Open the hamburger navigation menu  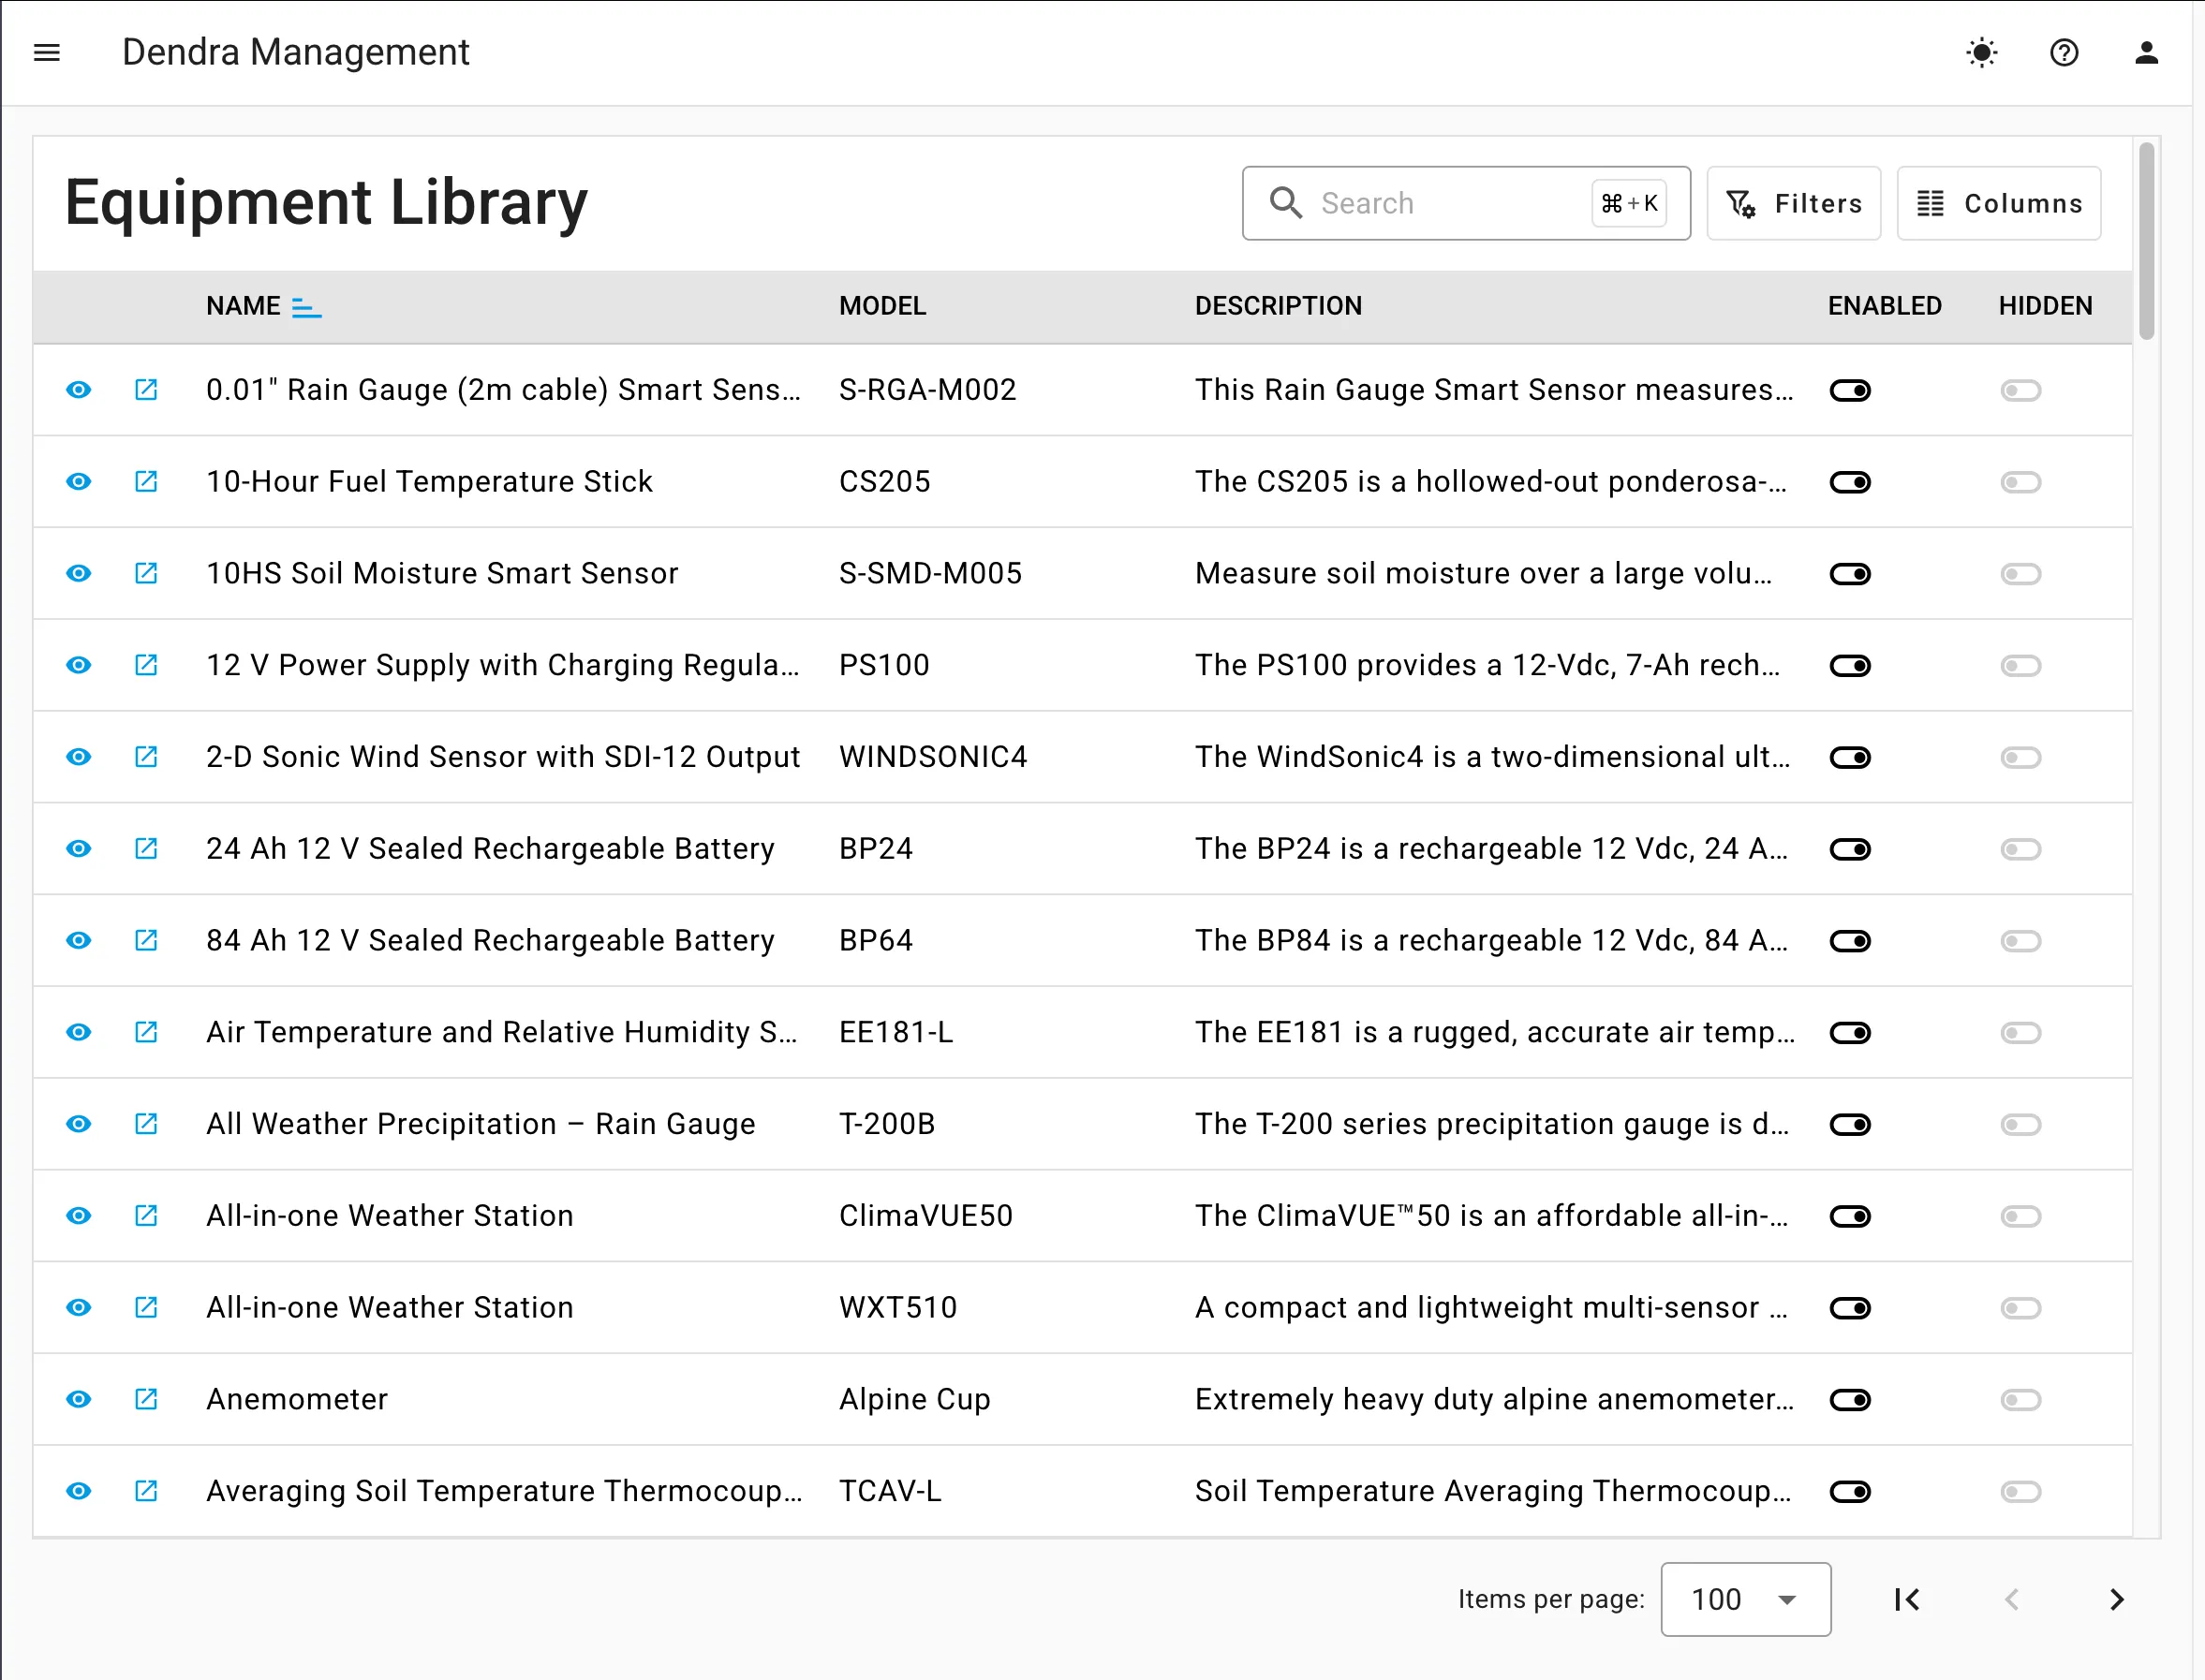pyautogui.click(x=47, y=52)
